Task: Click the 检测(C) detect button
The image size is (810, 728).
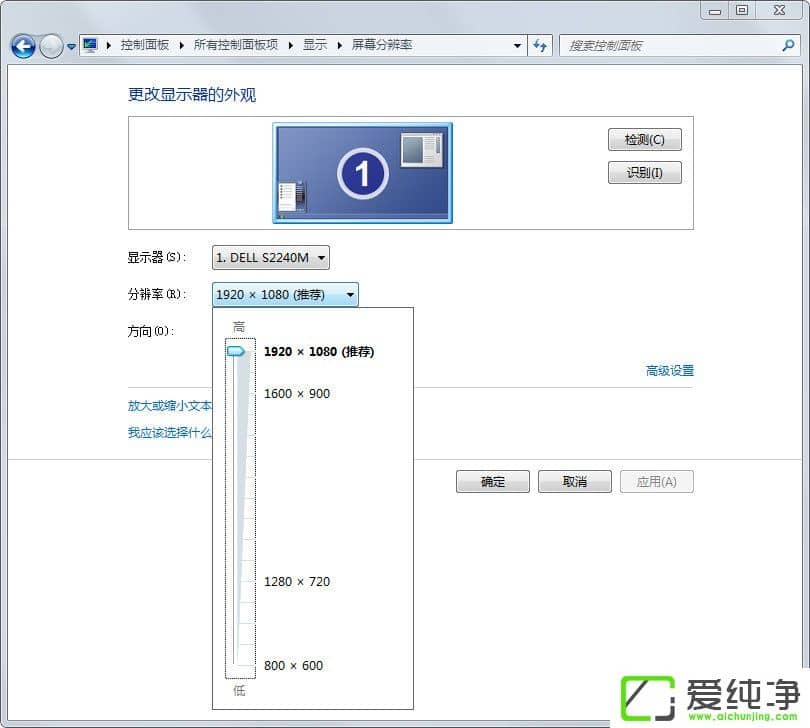Action: [644, 139]
